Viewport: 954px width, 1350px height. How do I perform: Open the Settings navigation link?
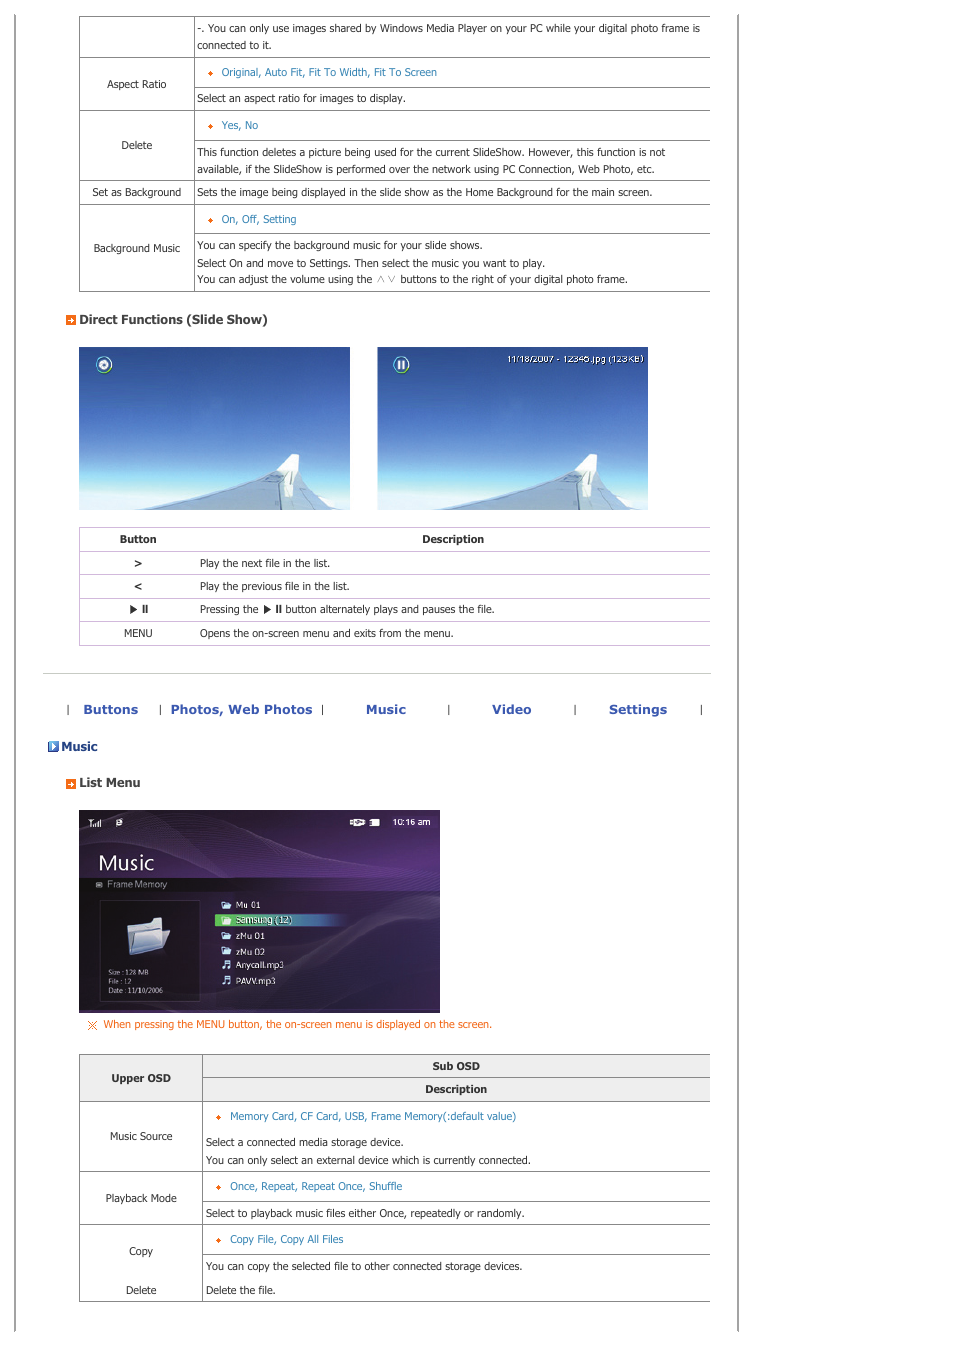click(x=638, y=710)
